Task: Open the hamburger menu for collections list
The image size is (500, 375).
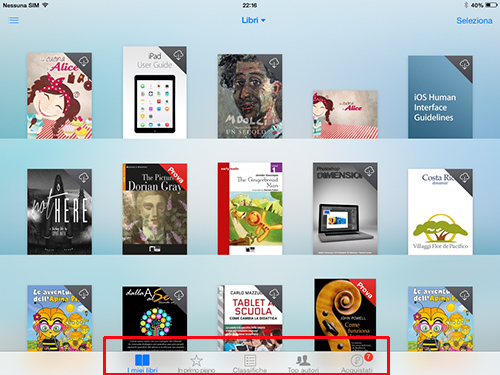Action: pos(14,20)
